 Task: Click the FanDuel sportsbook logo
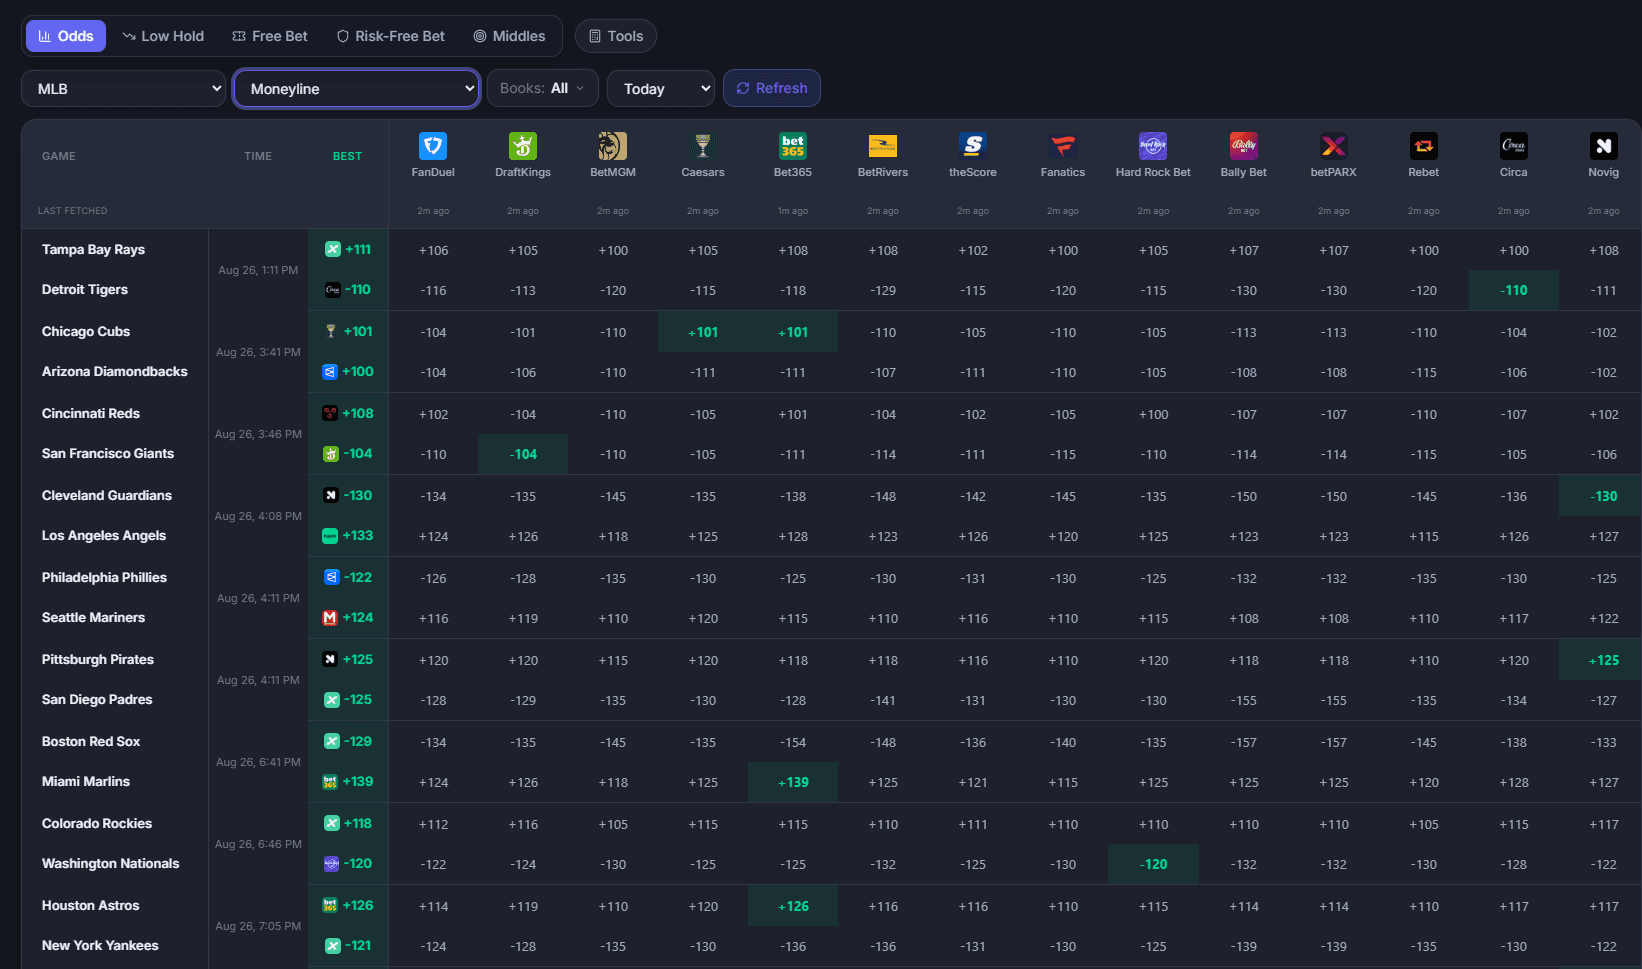(433, 146)
